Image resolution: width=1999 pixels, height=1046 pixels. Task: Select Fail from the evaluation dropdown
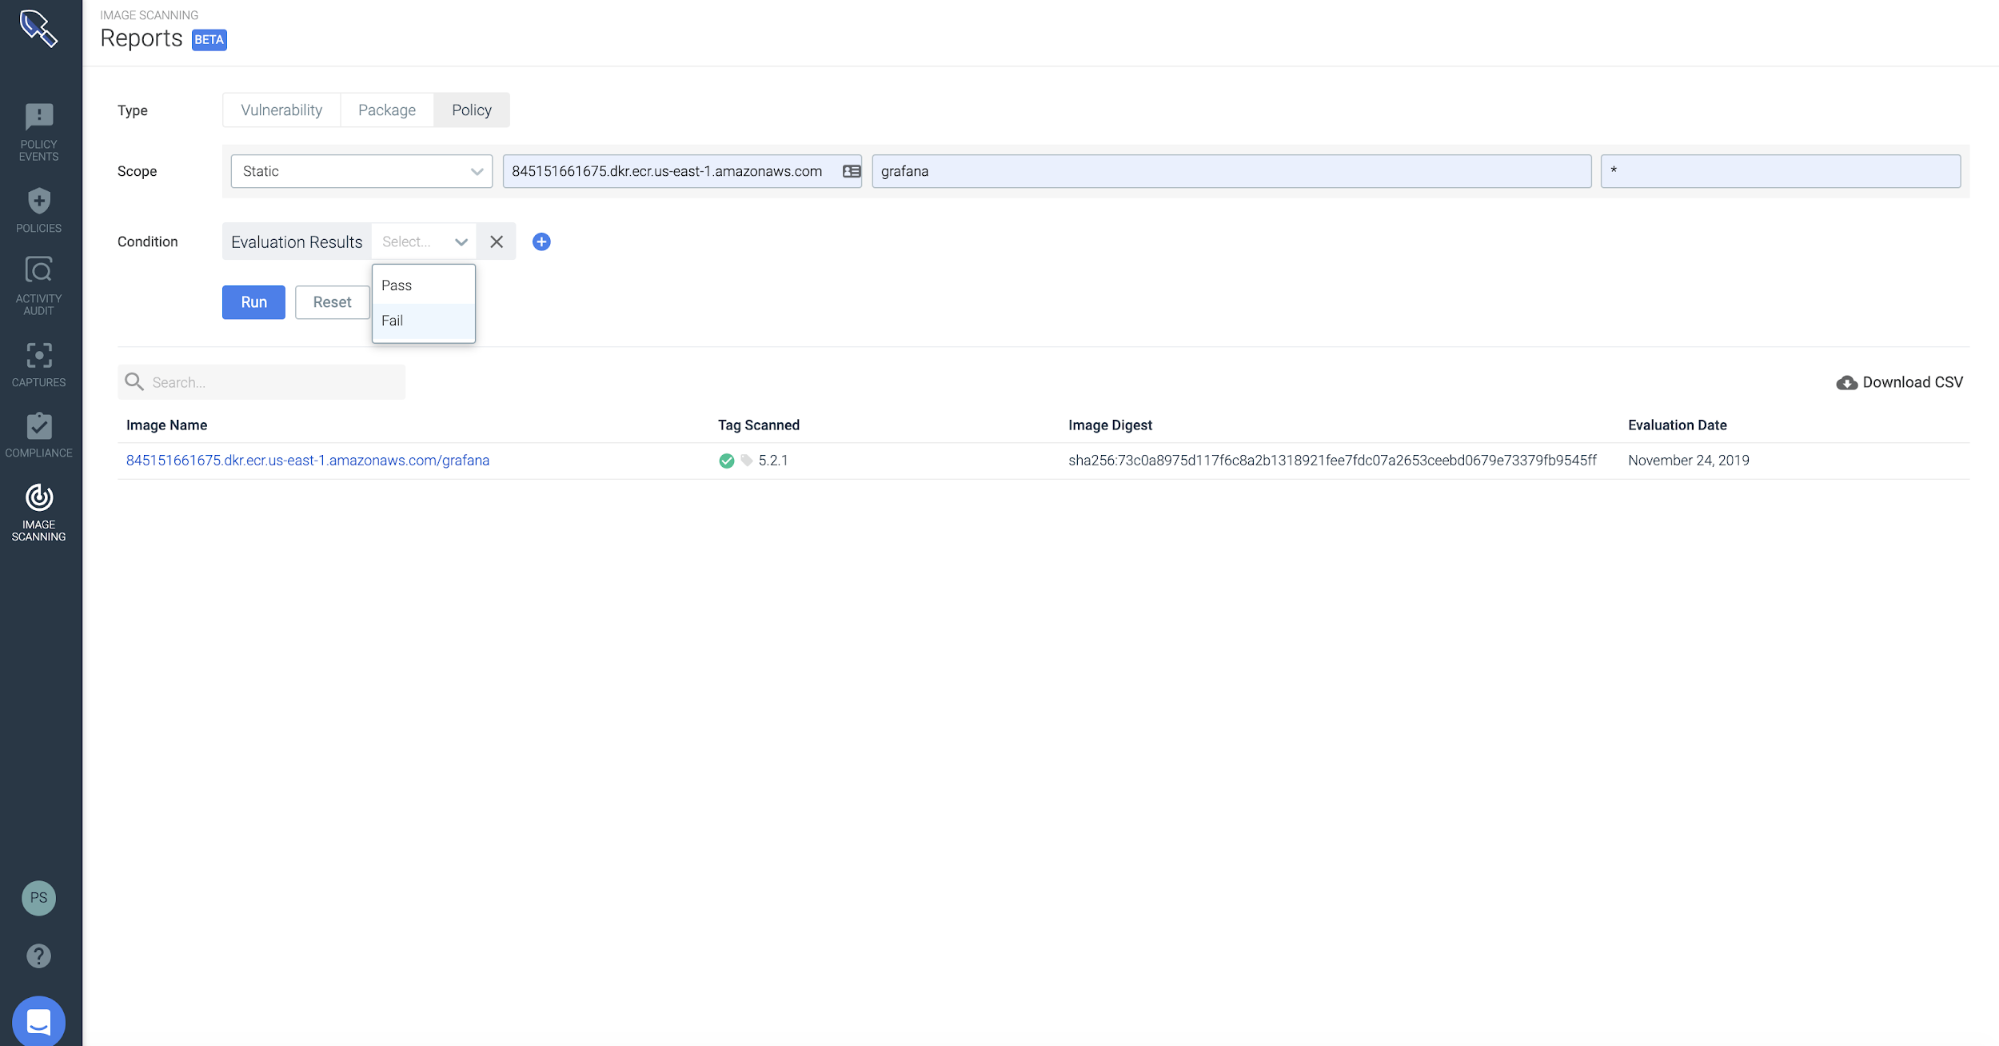coord(392,320)
